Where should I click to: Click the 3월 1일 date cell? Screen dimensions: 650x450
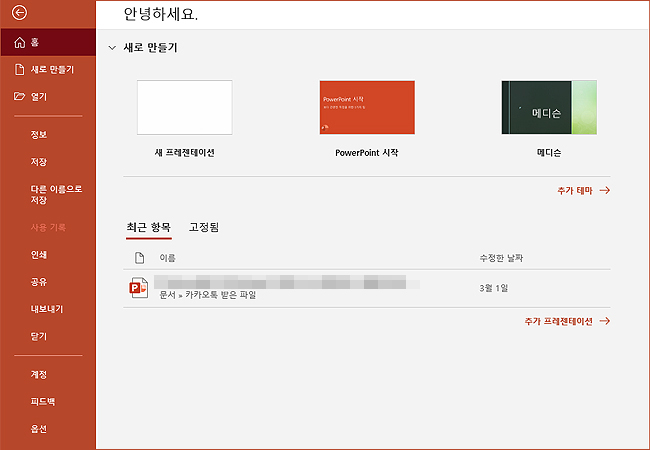(494, 288)
